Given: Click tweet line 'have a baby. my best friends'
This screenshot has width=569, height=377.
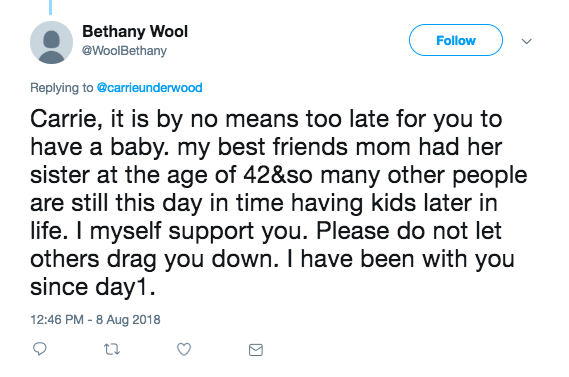Looking at the screenshot, I should click(x=266, y=147).
